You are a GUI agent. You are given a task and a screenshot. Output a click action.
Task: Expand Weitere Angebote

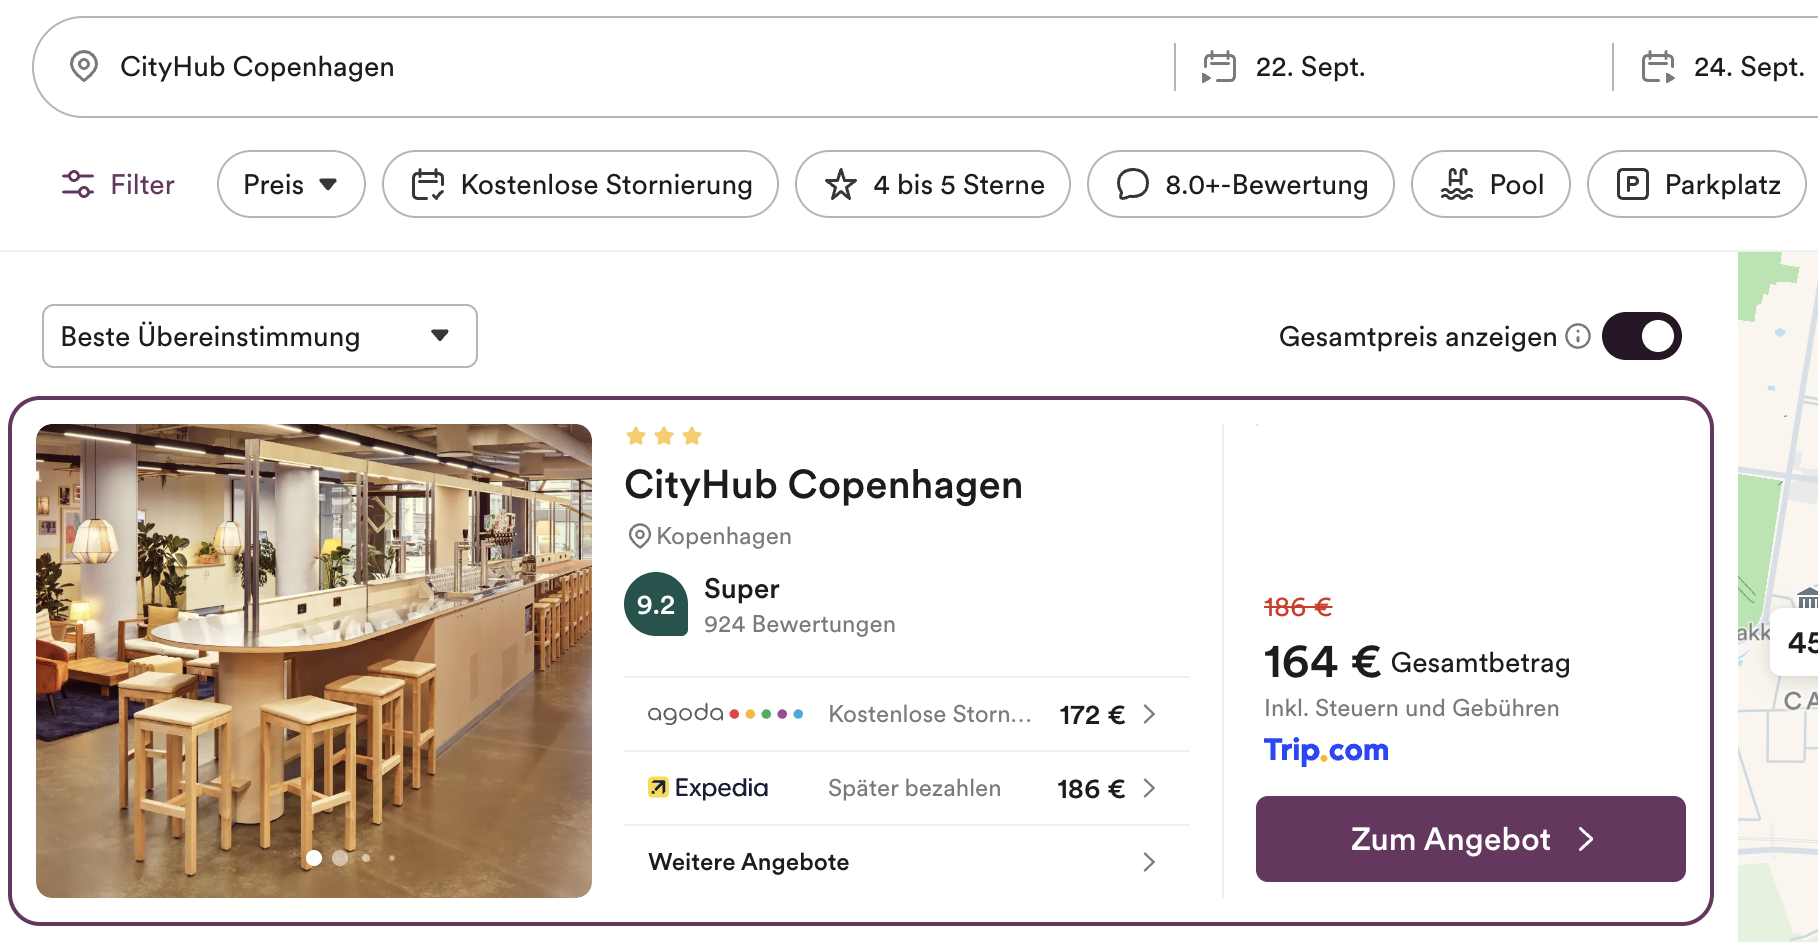(907, 862)
